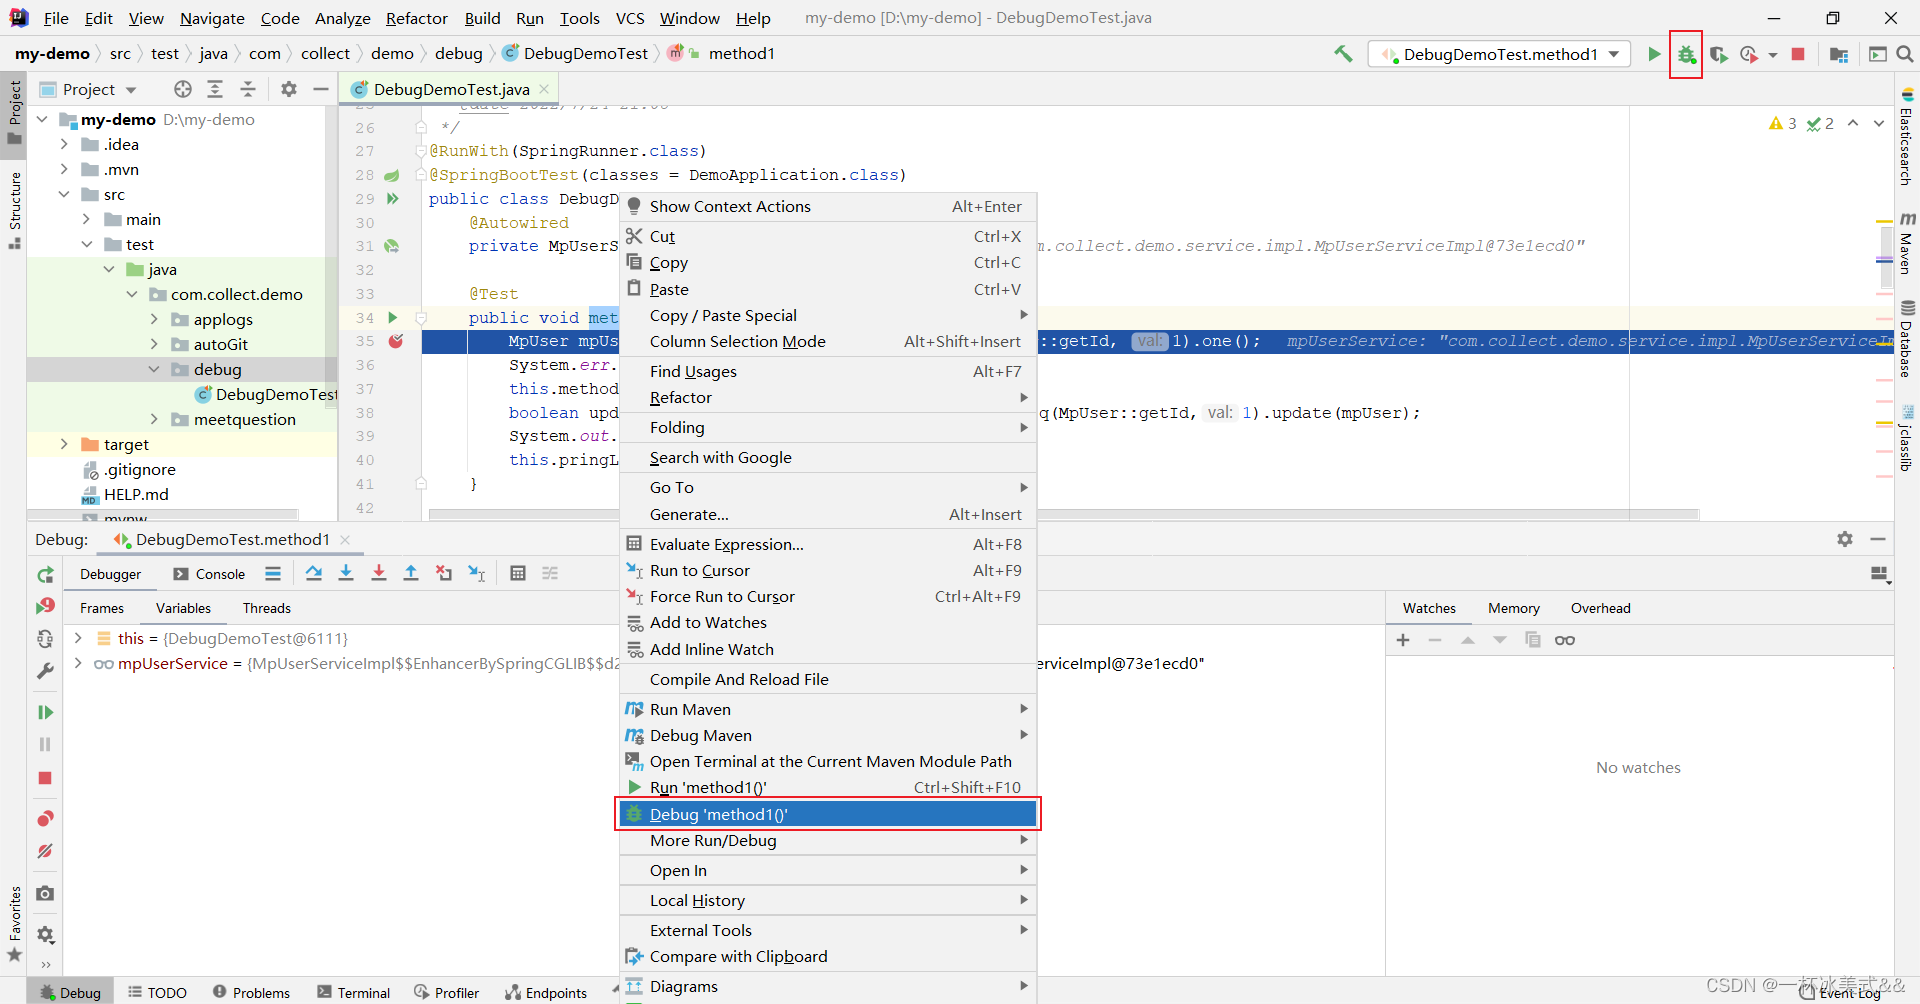Click Step Into icon in debugger toolbar
This screenshot has width=1920, height=1004.
pos(346,573)
